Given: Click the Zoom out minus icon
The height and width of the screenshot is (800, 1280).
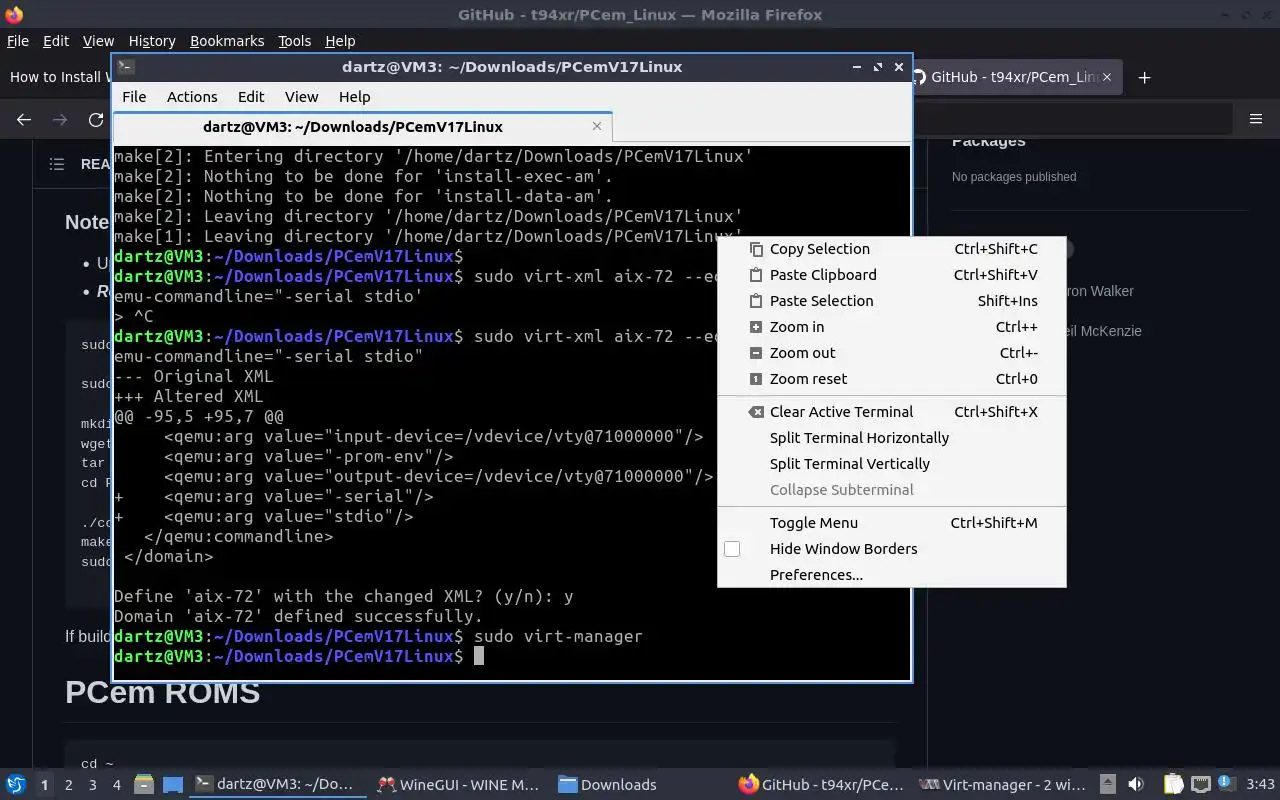Looking at the screenshot, I should coord(756,353).
